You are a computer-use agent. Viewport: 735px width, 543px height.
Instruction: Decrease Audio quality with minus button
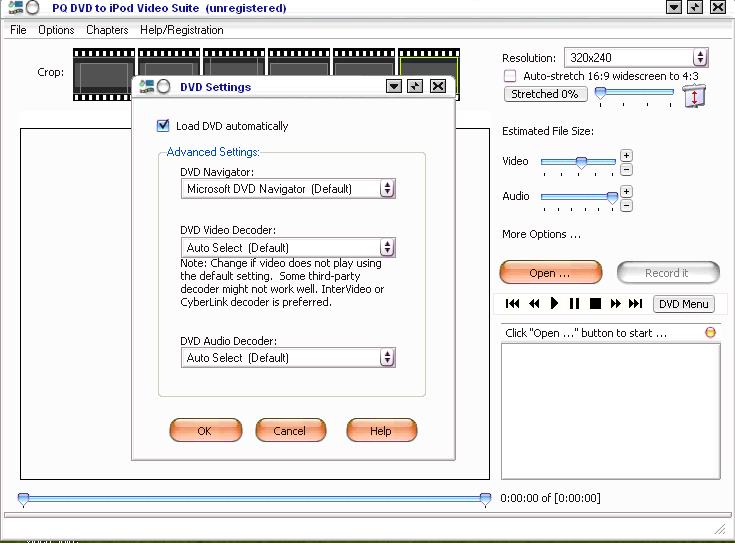coord(626,205)
